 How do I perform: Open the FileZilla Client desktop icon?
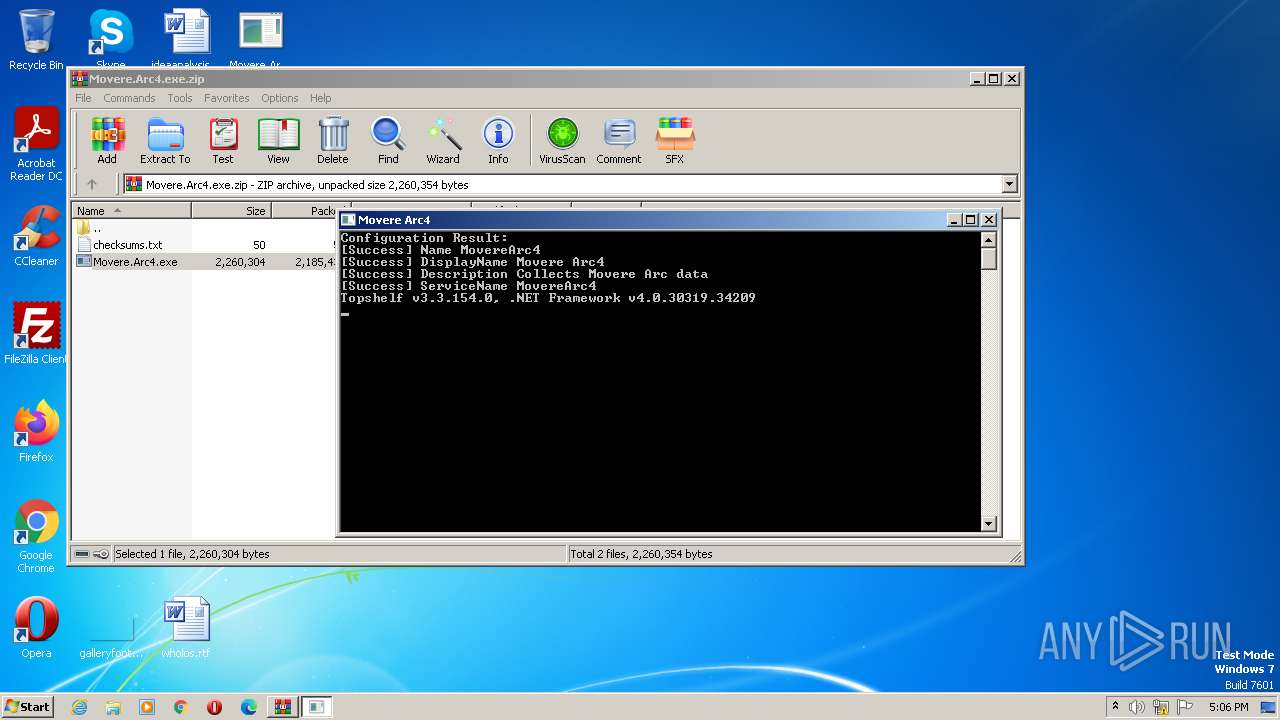[36, 334]
